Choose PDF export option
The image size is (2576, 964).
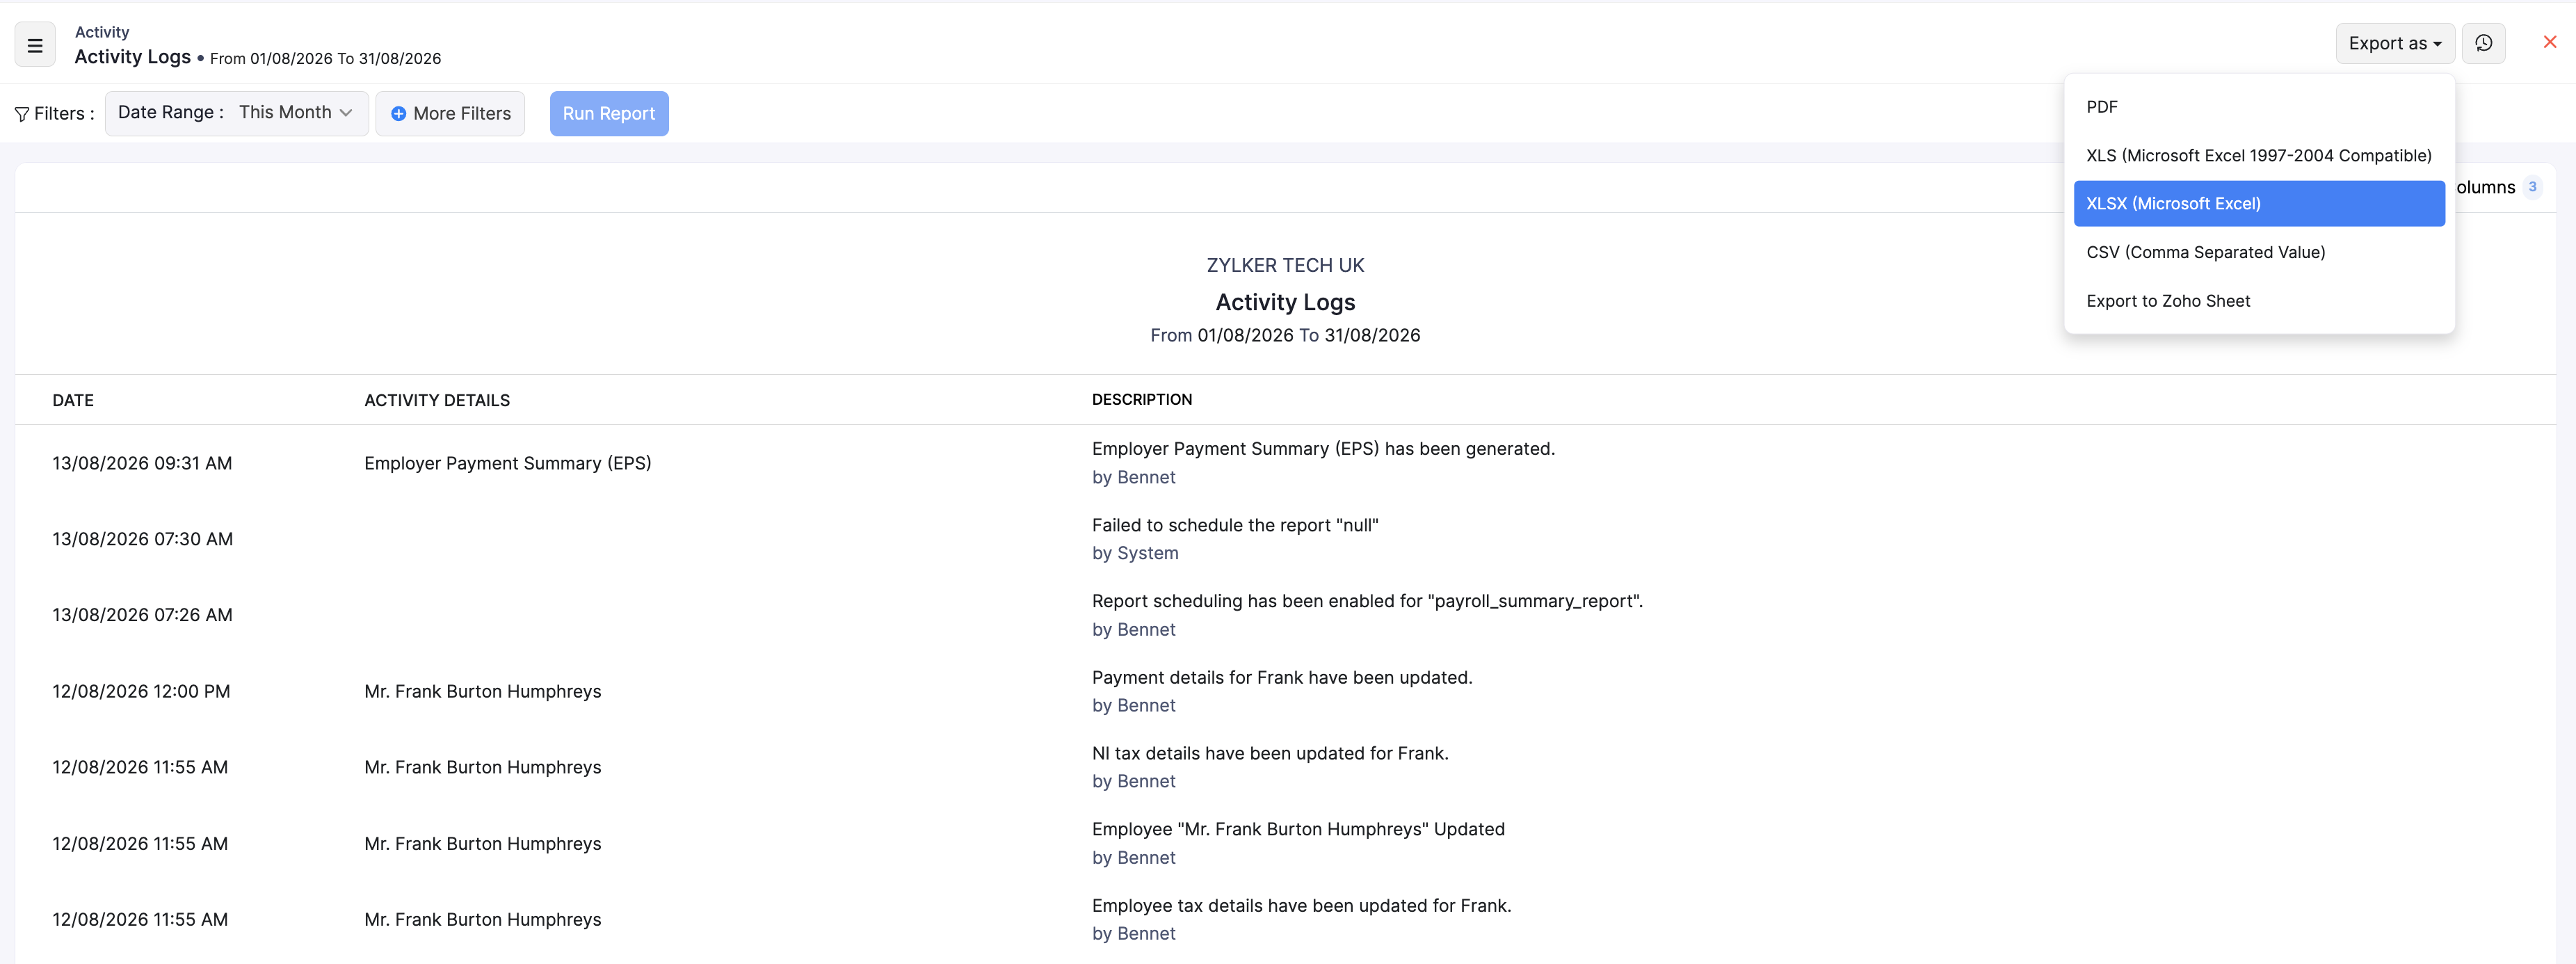click(x=2259, y=107)
